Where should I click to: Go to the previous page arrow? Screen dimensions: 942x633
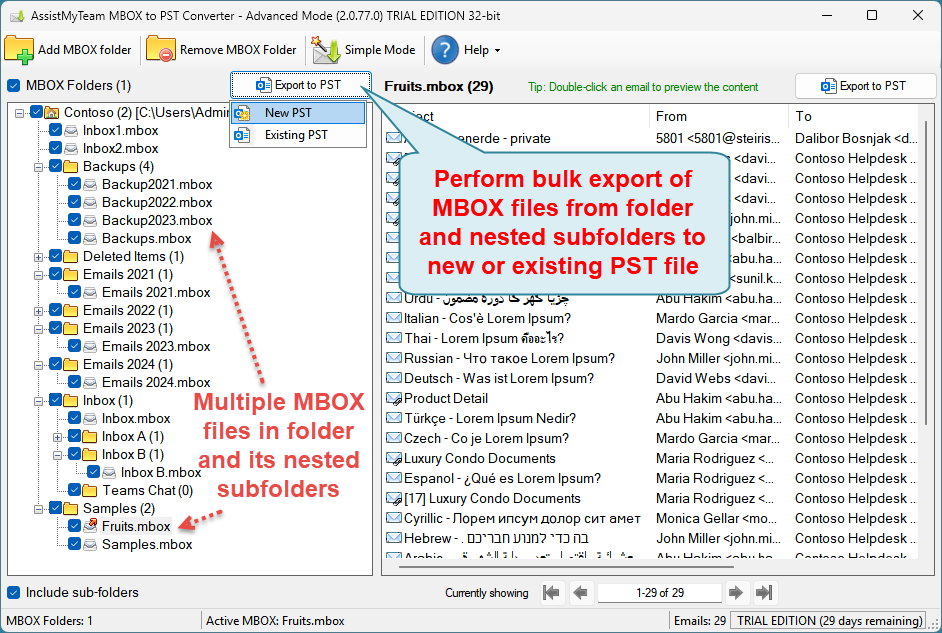tap(581, 593)
